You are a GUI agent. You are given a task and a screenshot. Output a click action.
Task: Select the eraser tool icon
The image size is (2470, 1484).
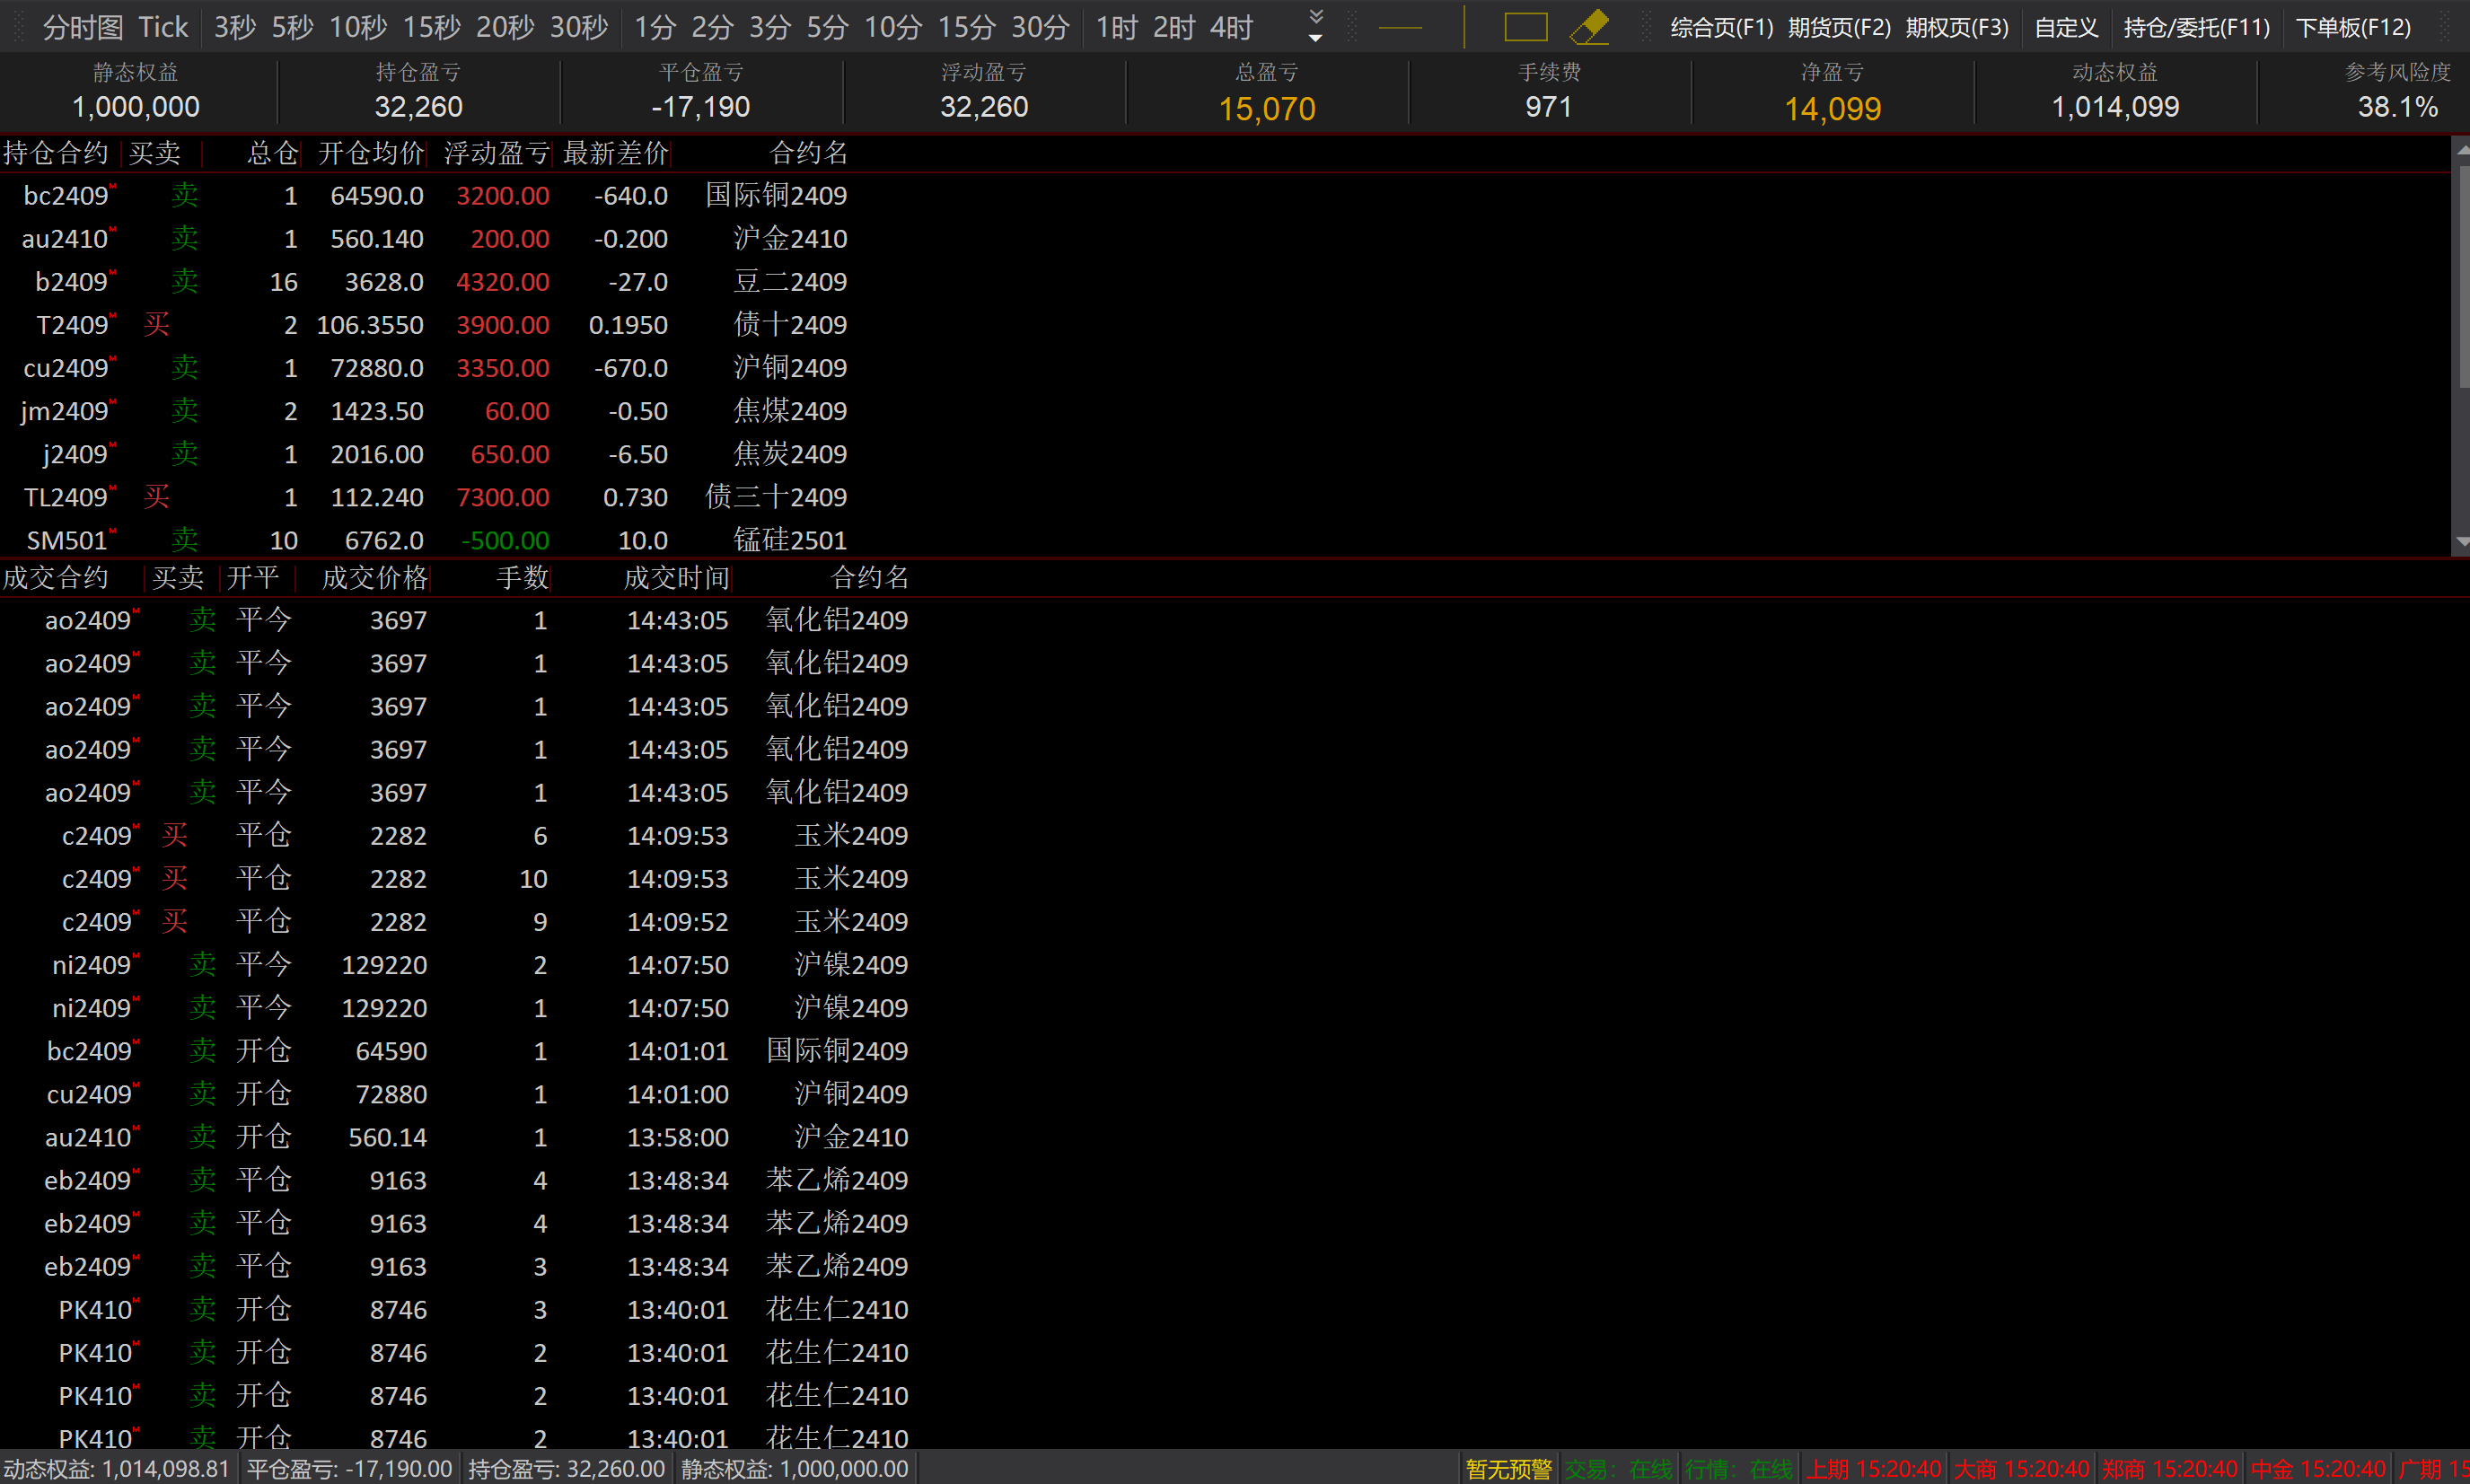(x=1589, y=27)
